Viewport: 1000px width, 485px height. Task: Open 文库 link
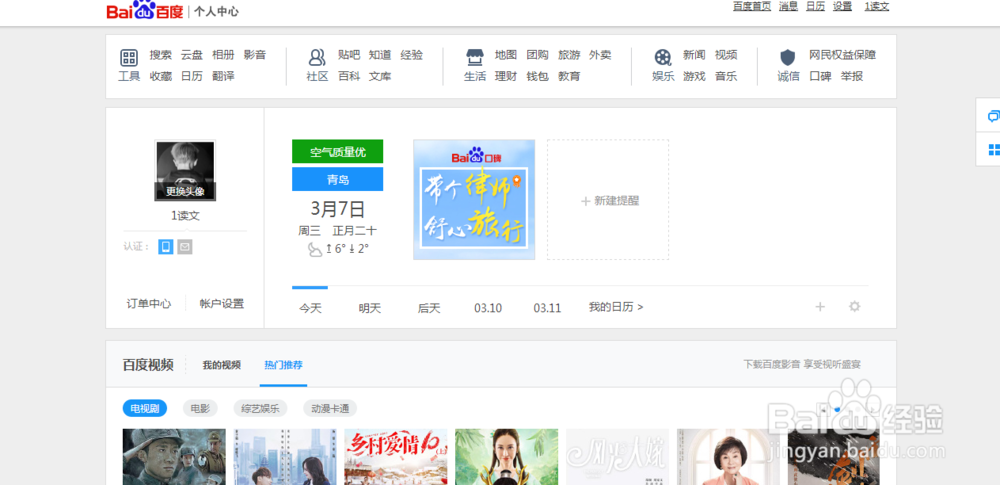click(380, 76)
